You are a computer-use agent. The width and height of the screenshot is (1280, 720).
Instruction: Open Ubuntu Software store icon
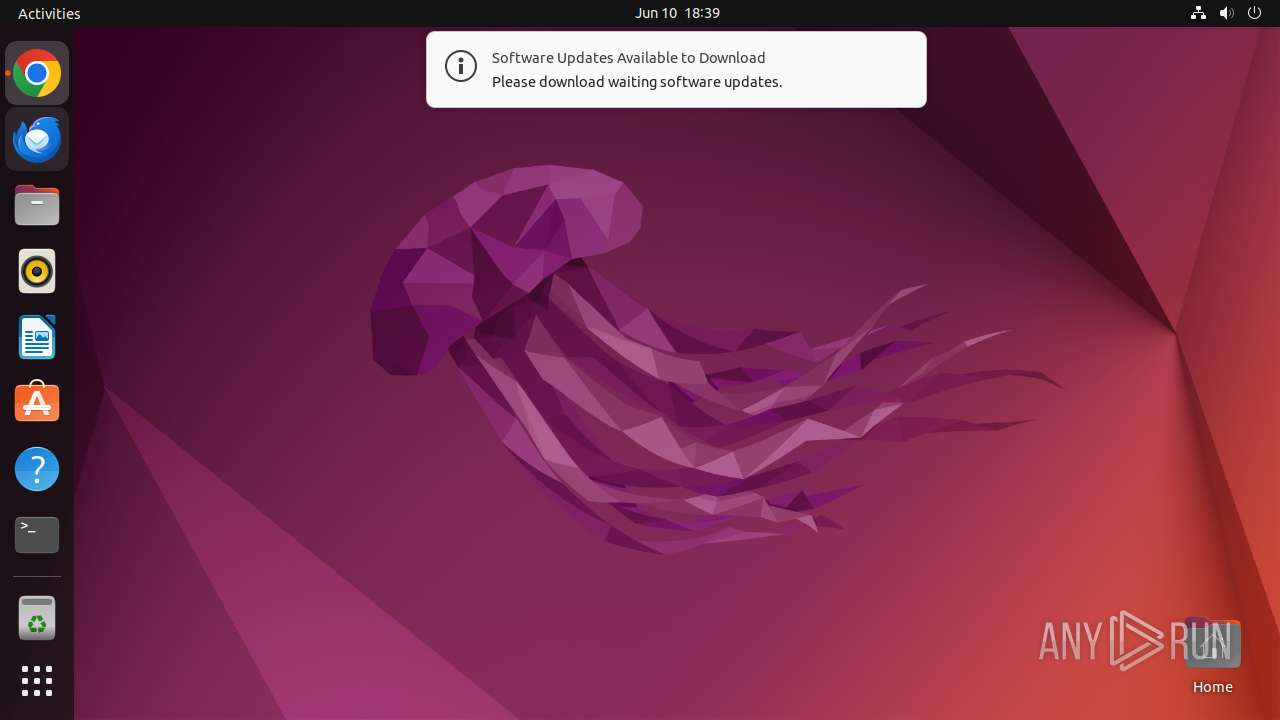click(x=37, y=403)
